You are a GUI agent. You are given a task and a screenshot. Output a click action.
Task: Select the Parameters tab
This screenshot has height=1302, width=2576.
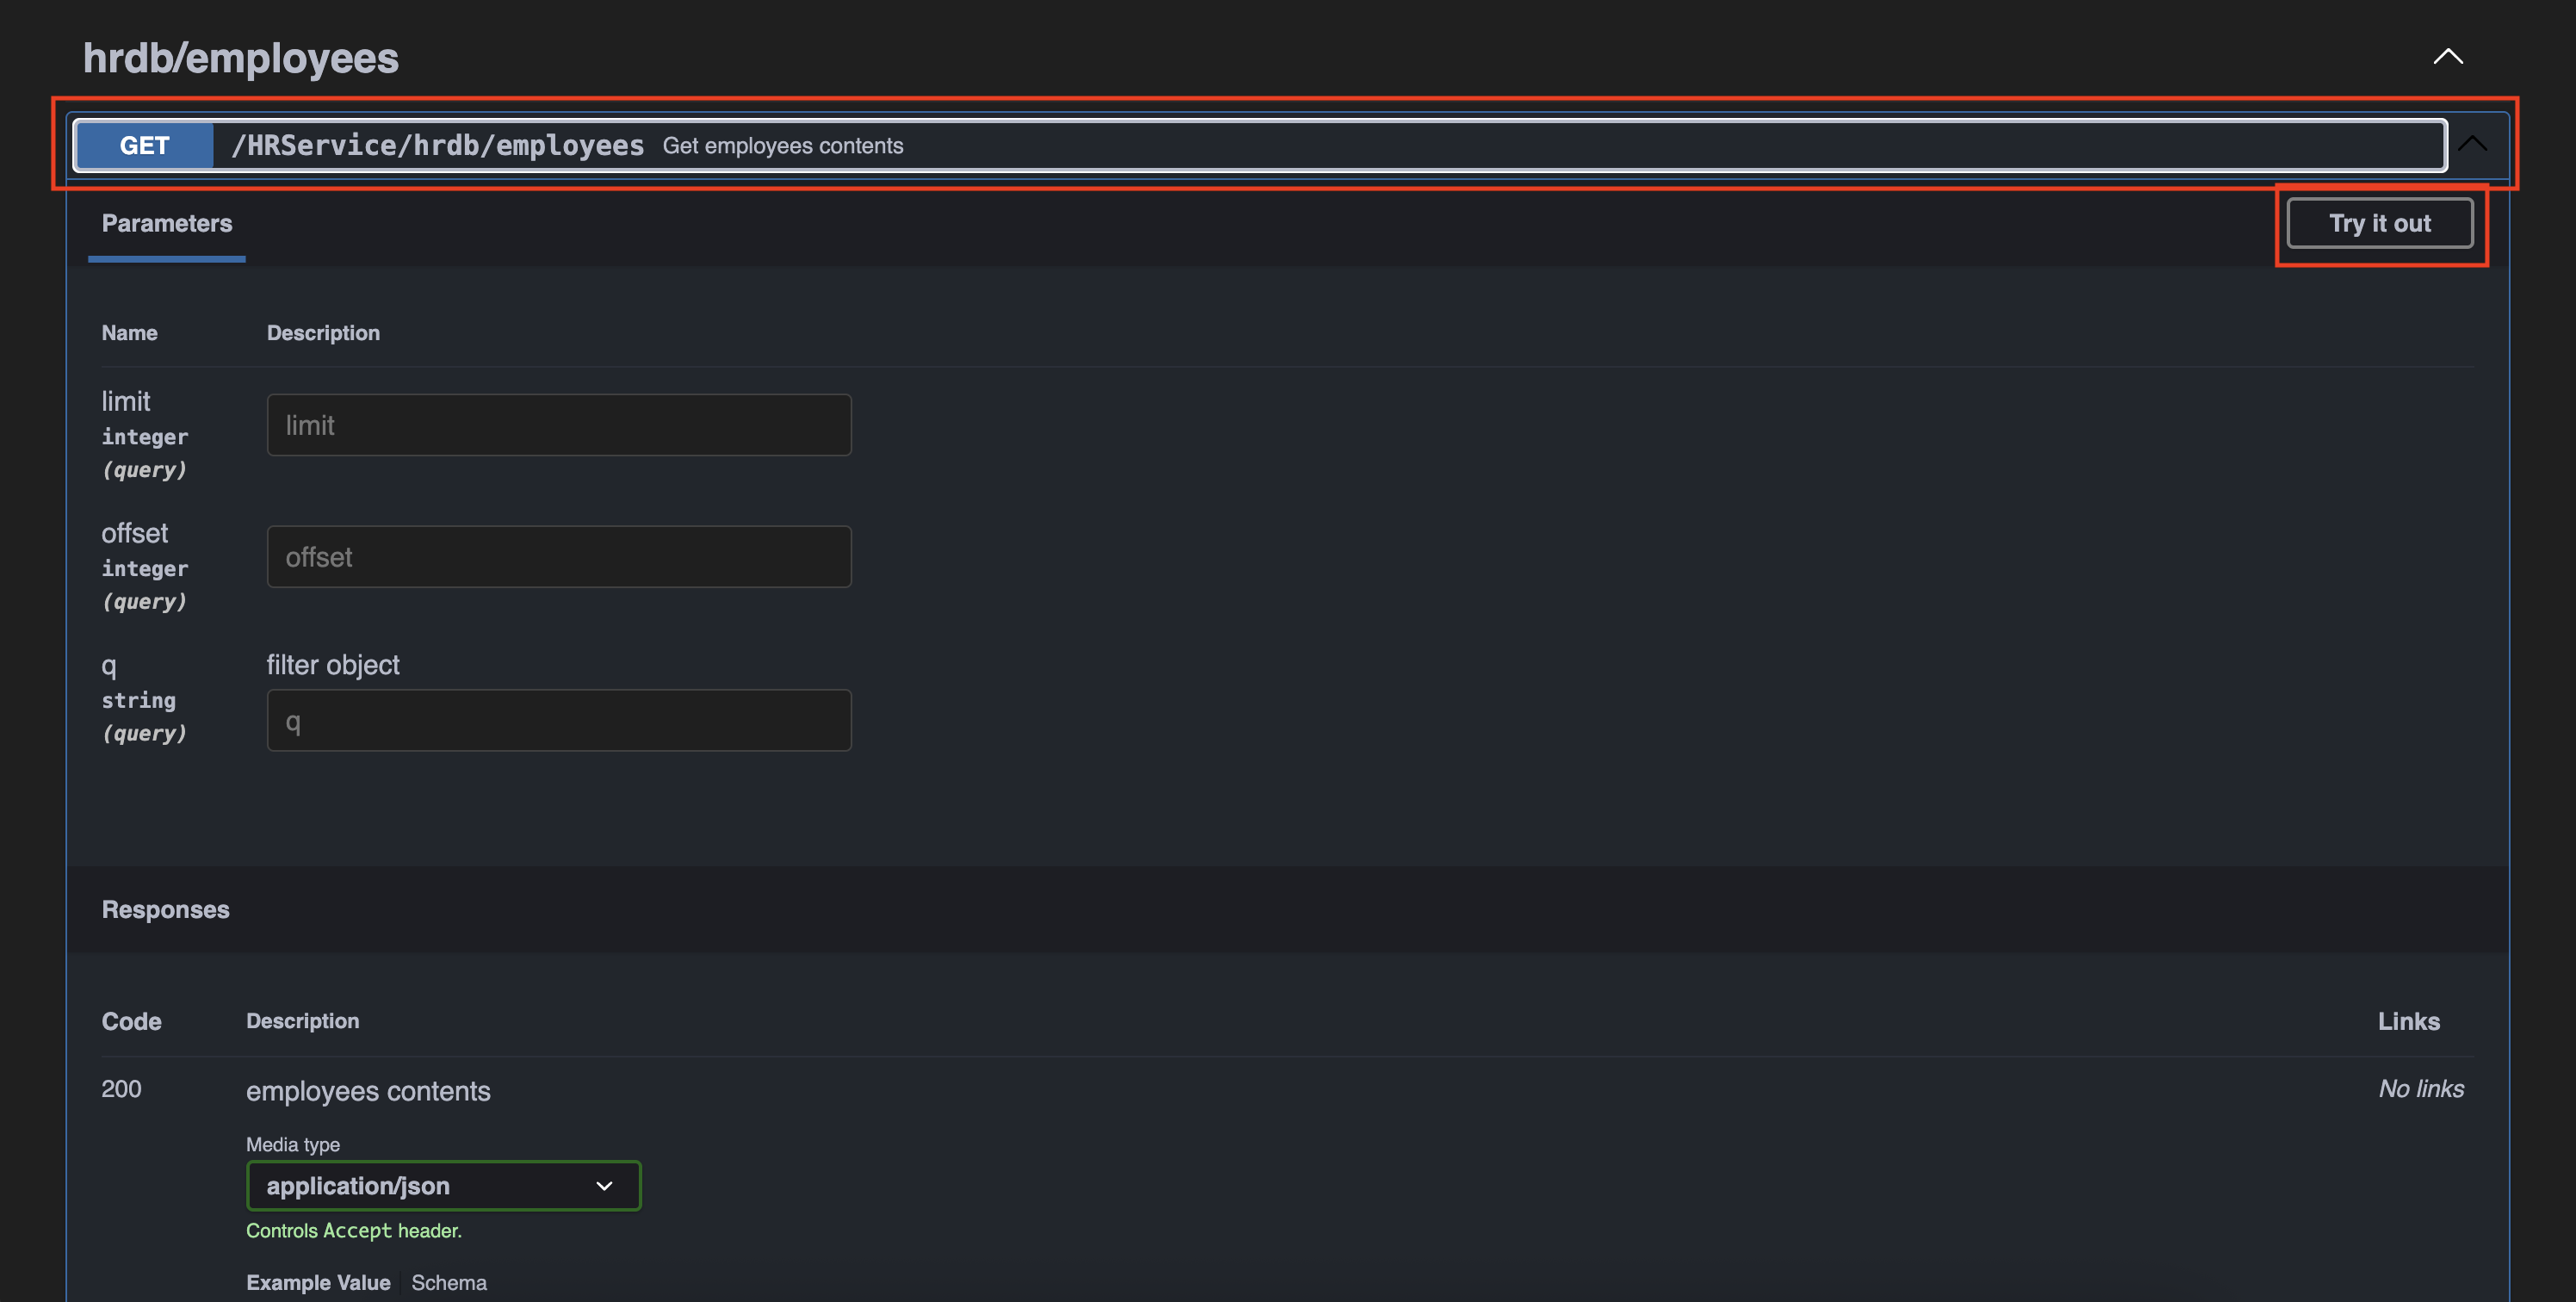(x=167, y=224)
